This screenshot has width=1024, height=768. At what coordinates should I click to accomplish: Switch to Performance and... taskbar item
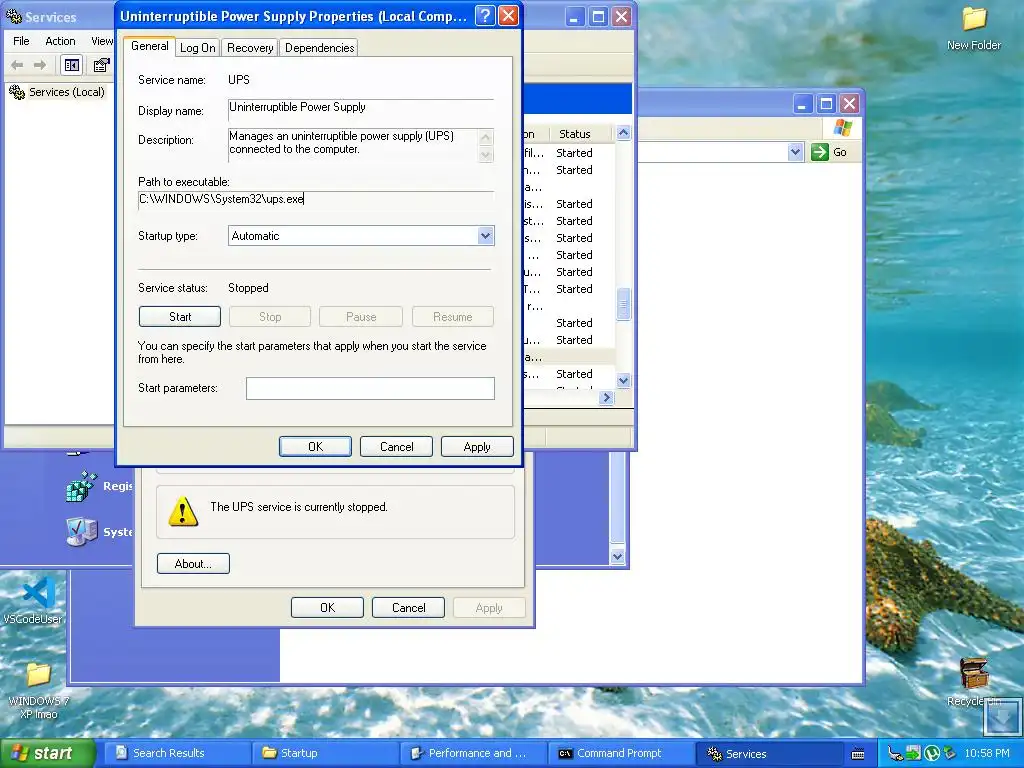click(x=473, y=754)
